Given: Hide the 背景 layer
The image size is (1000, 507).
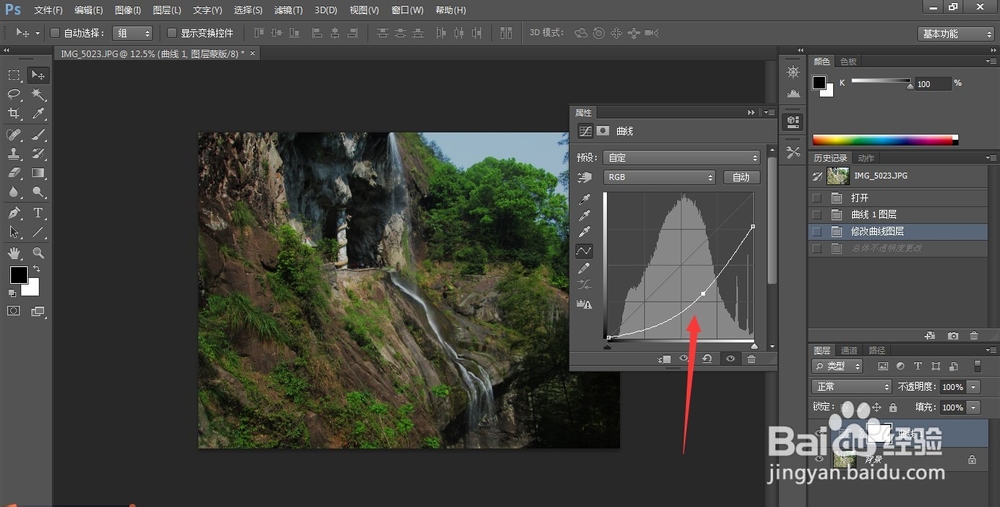Looking at the screenshot, I should click(x=820, y=459).
